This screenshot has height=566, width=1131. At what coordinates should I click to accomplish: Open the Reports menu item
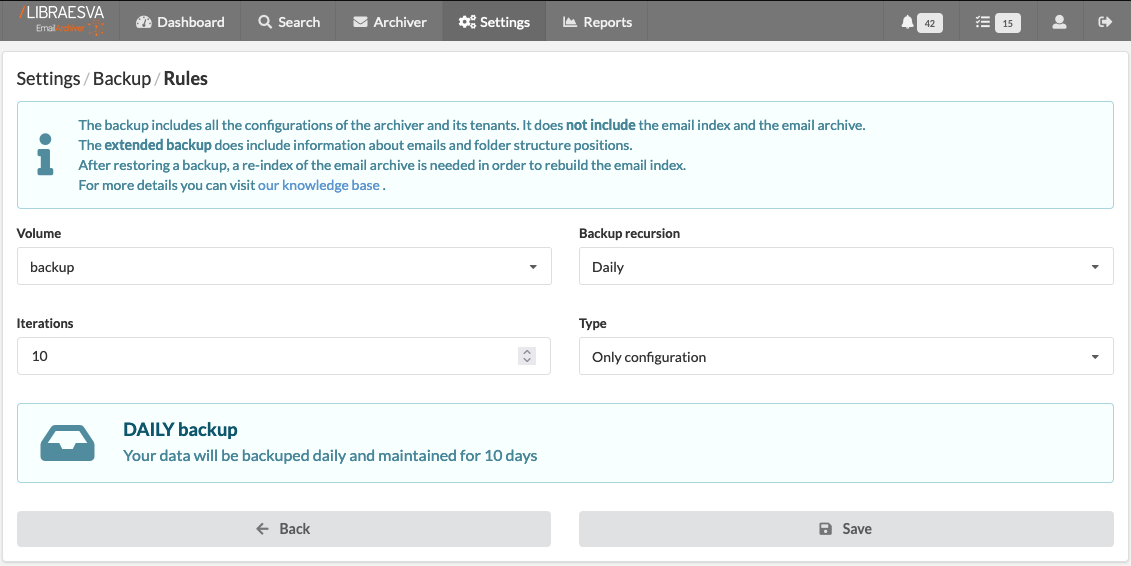pyautogui.click(x=597, y=22)
